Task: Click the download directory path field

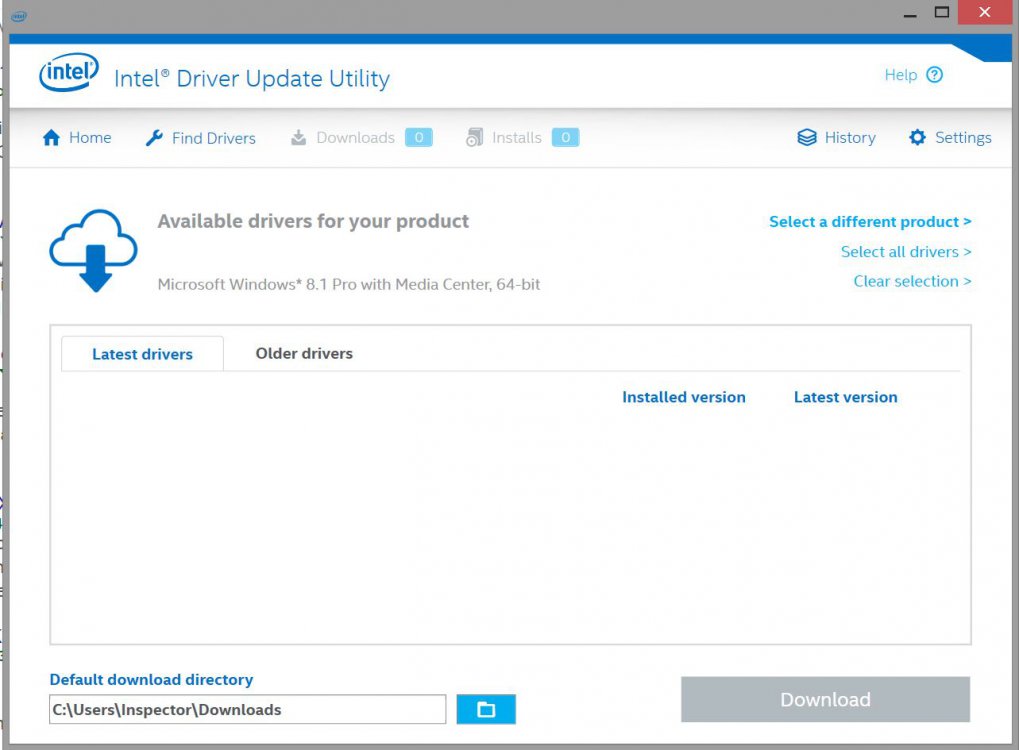Action: point(248,709)
